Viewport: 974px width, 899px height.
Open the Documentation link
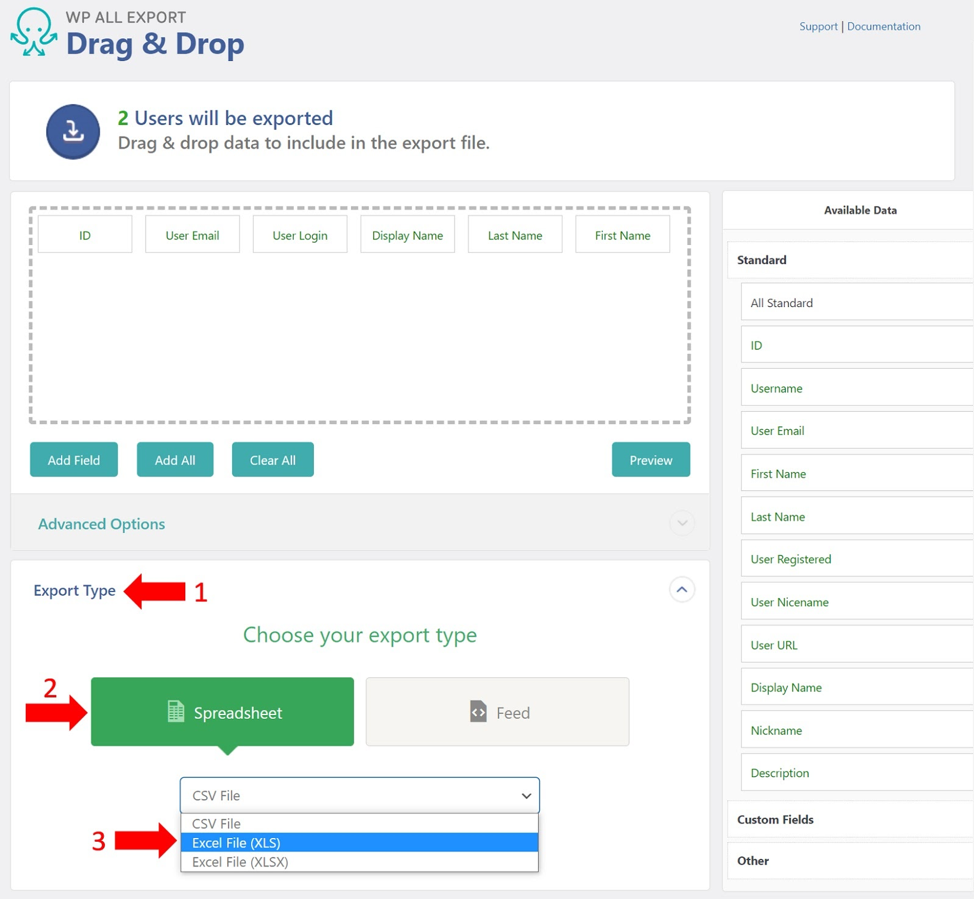pyautogui.click(x=883, y=26)
